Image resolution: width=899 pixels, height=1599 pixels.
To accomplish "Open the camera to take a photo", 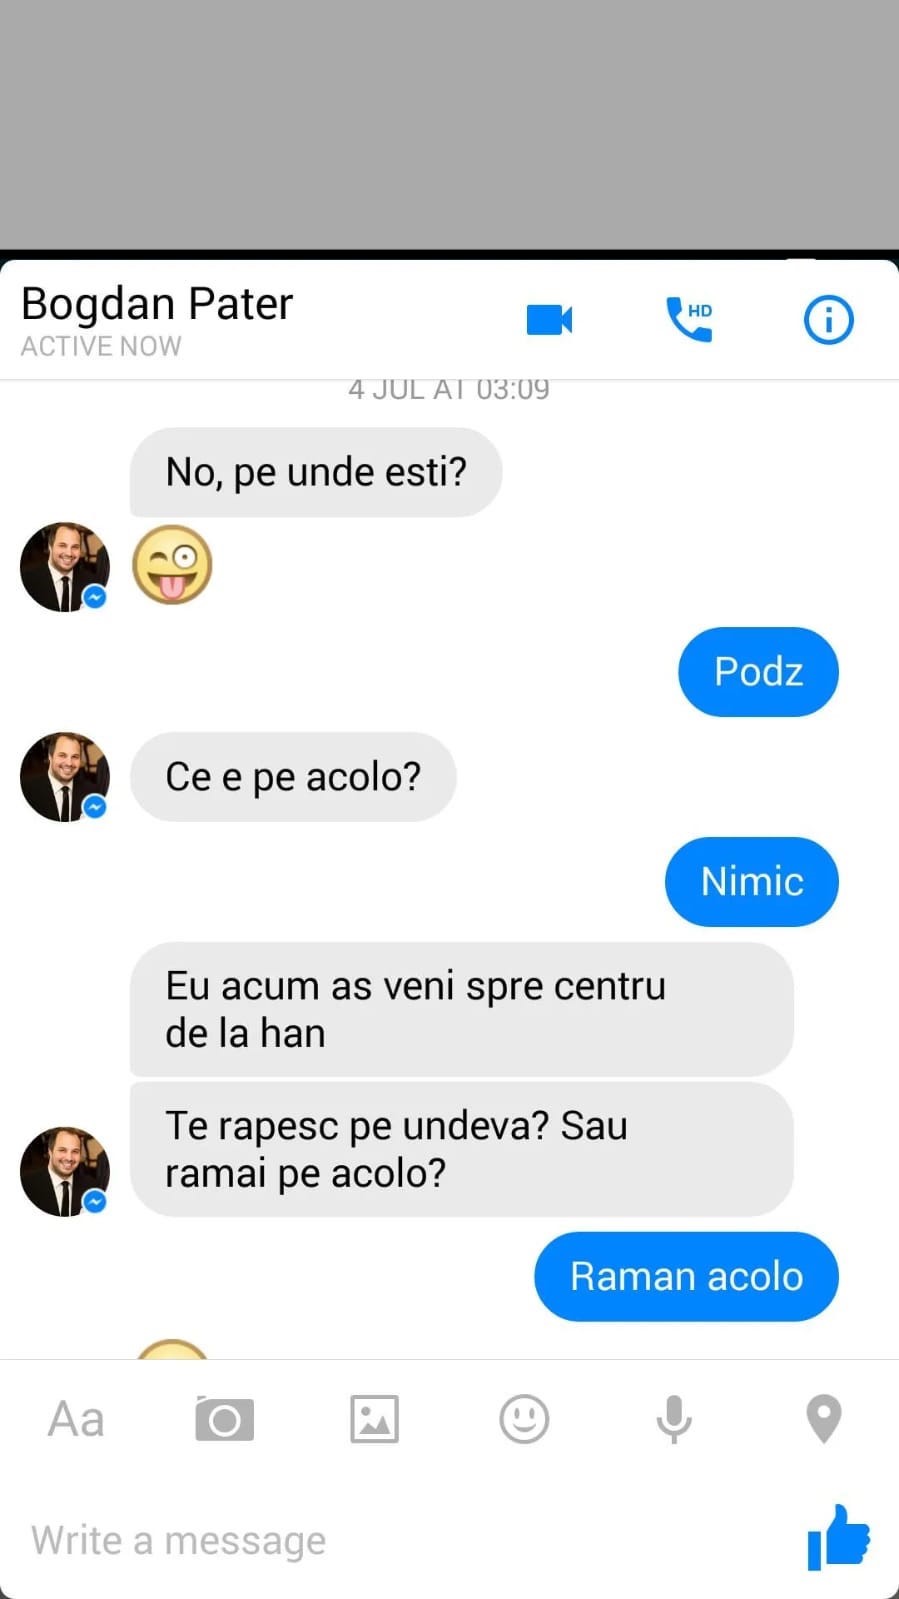I will click(224, 1419).
